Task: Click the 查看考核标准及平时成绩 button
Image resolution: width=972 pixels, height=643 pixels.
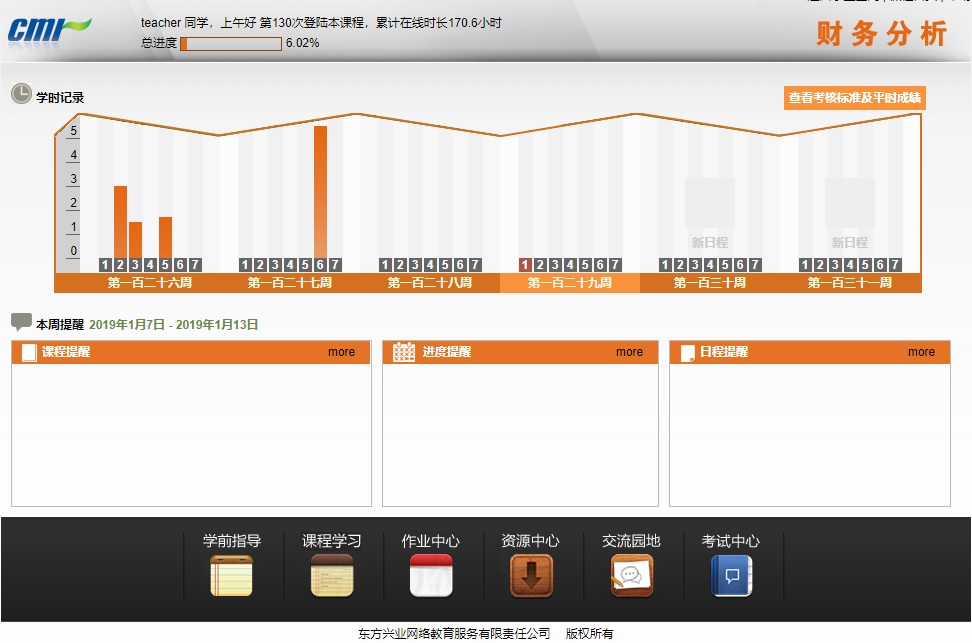Action: [x=854, y=98]
